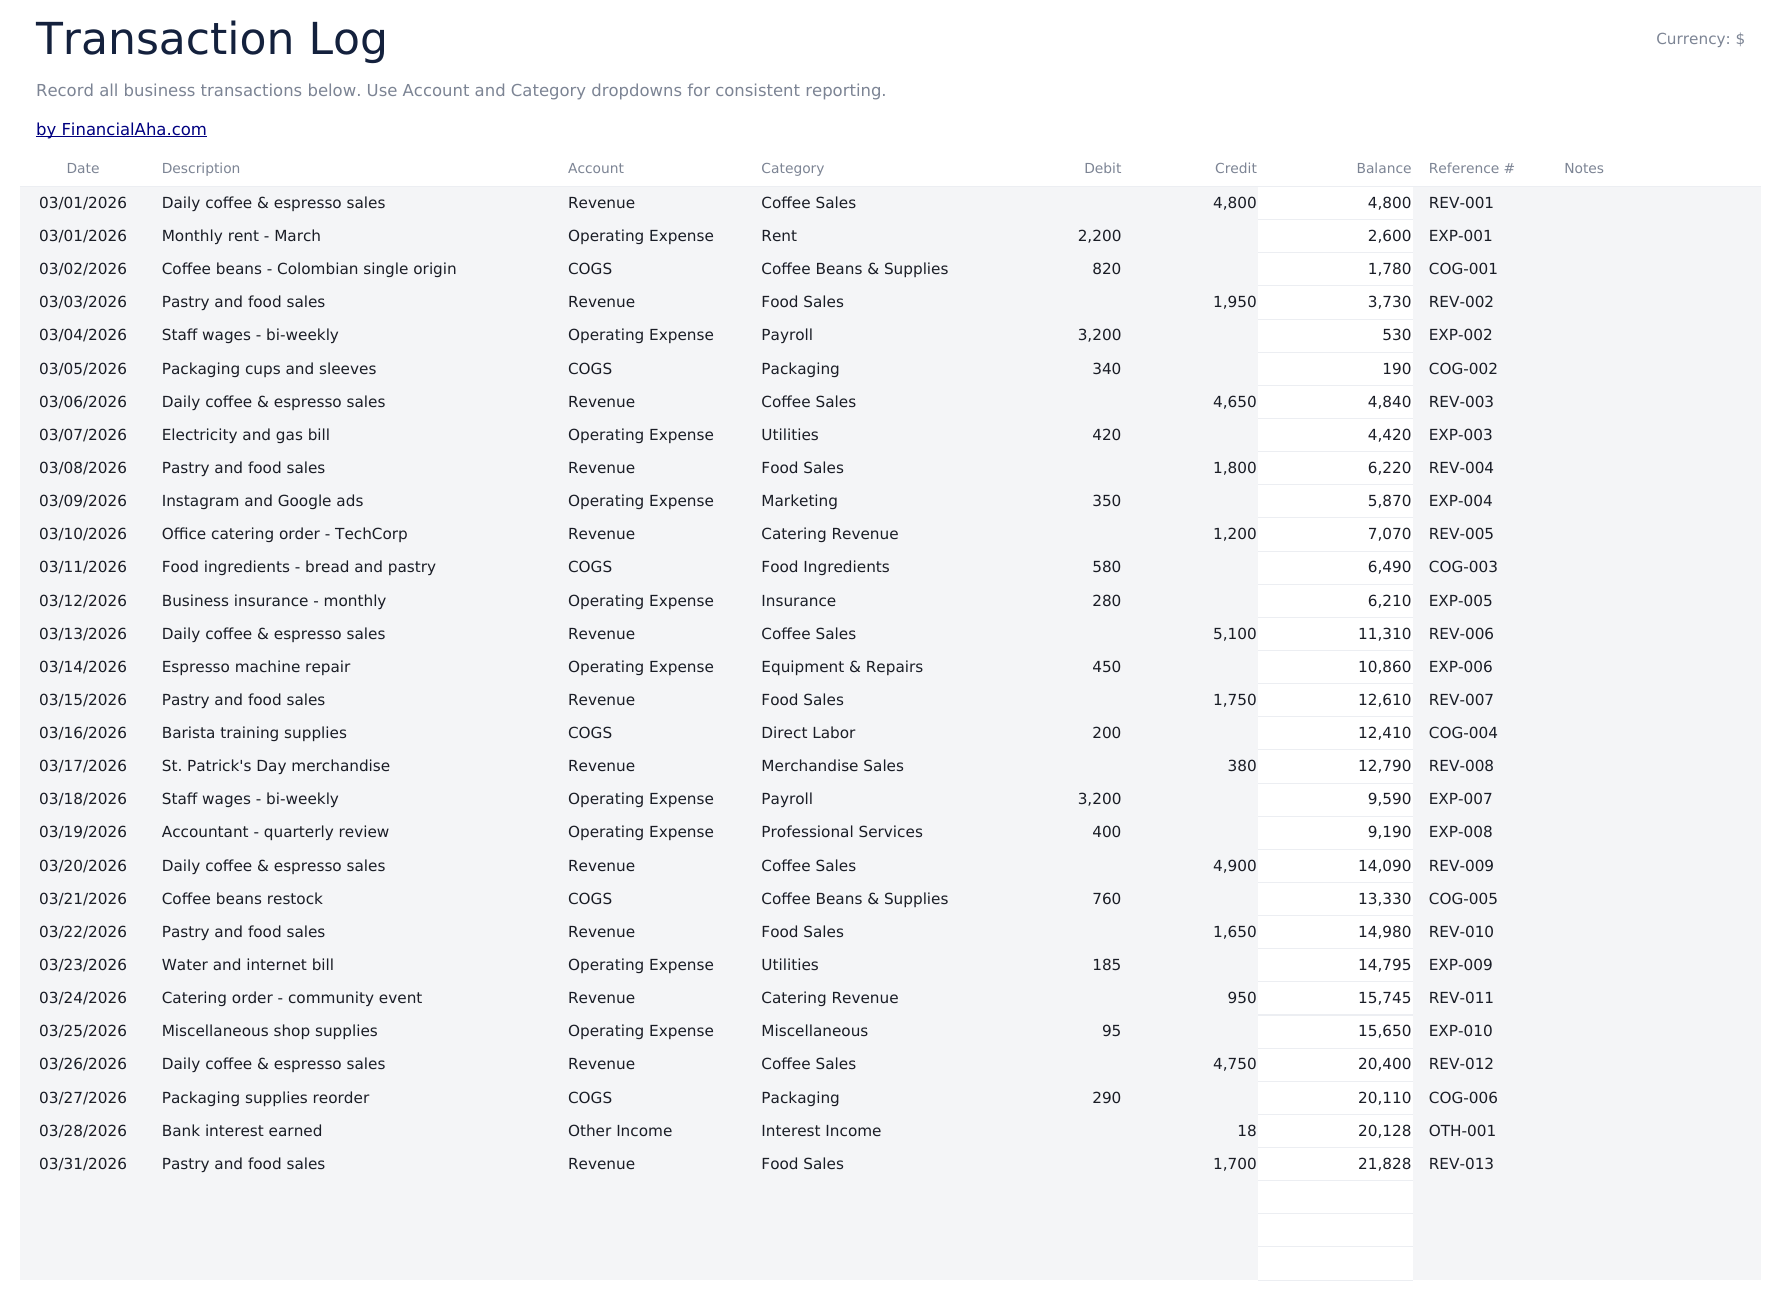
Task: Select 'St. Patrick's Day merchandise' cell
Action: pos(276,766)
